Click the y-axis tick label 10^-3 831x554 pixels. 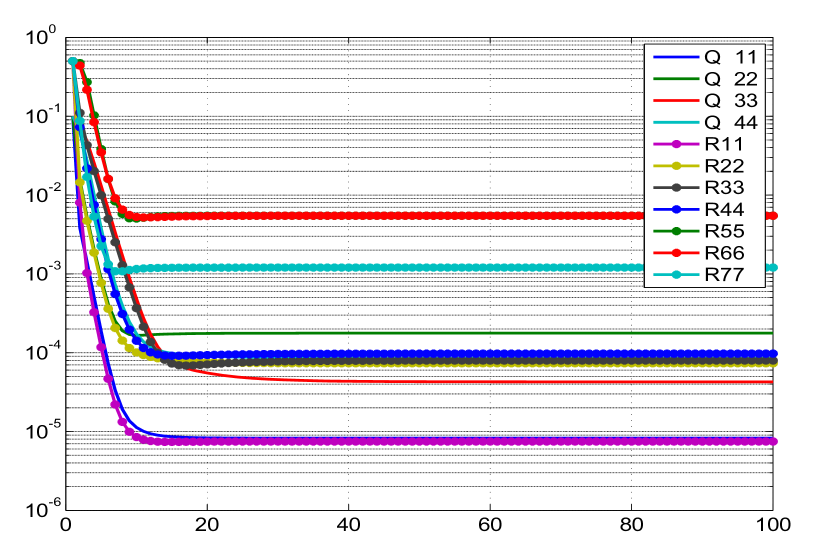point(38,273)
